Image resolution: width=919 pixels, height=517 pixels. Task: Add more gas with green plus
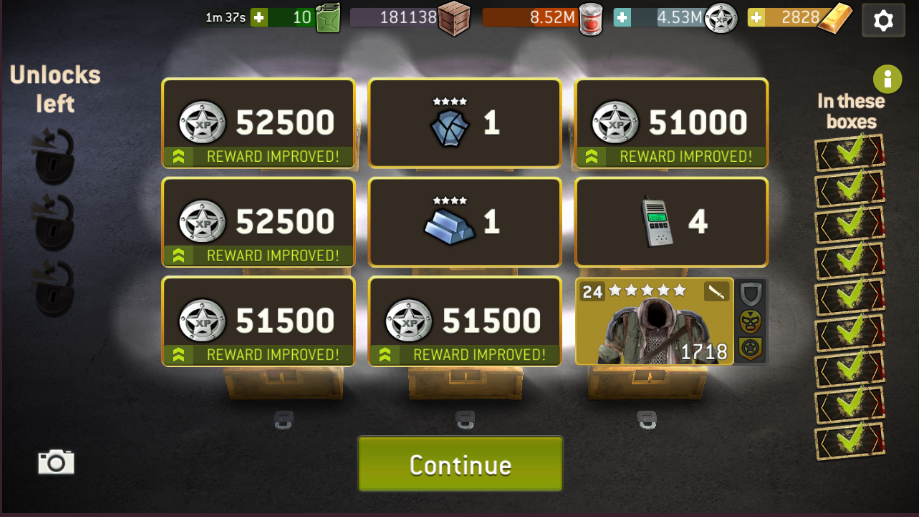(258, 18)
